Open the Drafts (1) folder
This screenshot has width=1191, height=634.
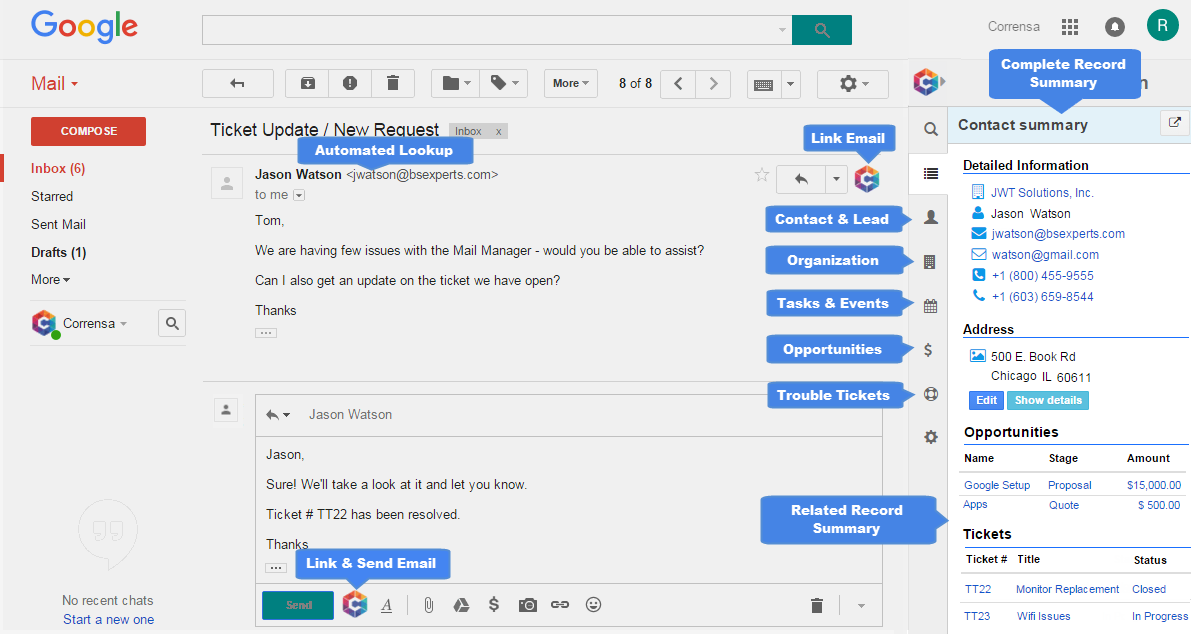click(x=58, y=253)
